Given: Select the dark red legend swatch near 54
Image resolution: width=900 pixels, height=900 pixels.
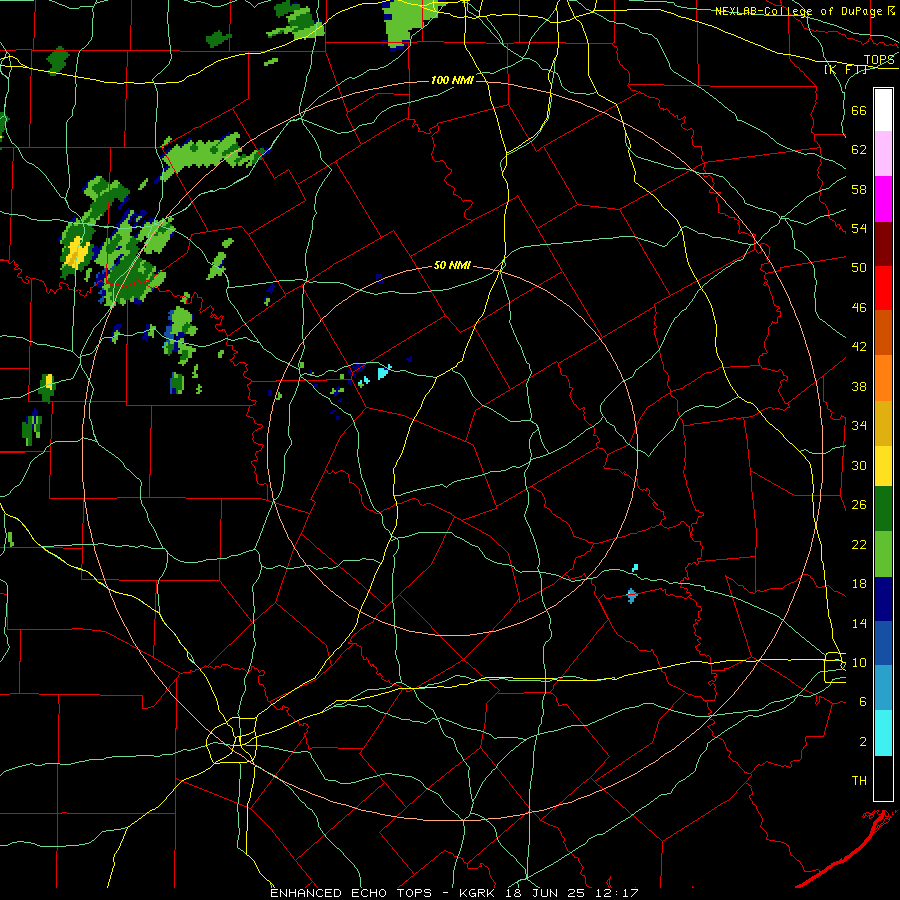Looking at the screenshot, I should click(883, 244).
